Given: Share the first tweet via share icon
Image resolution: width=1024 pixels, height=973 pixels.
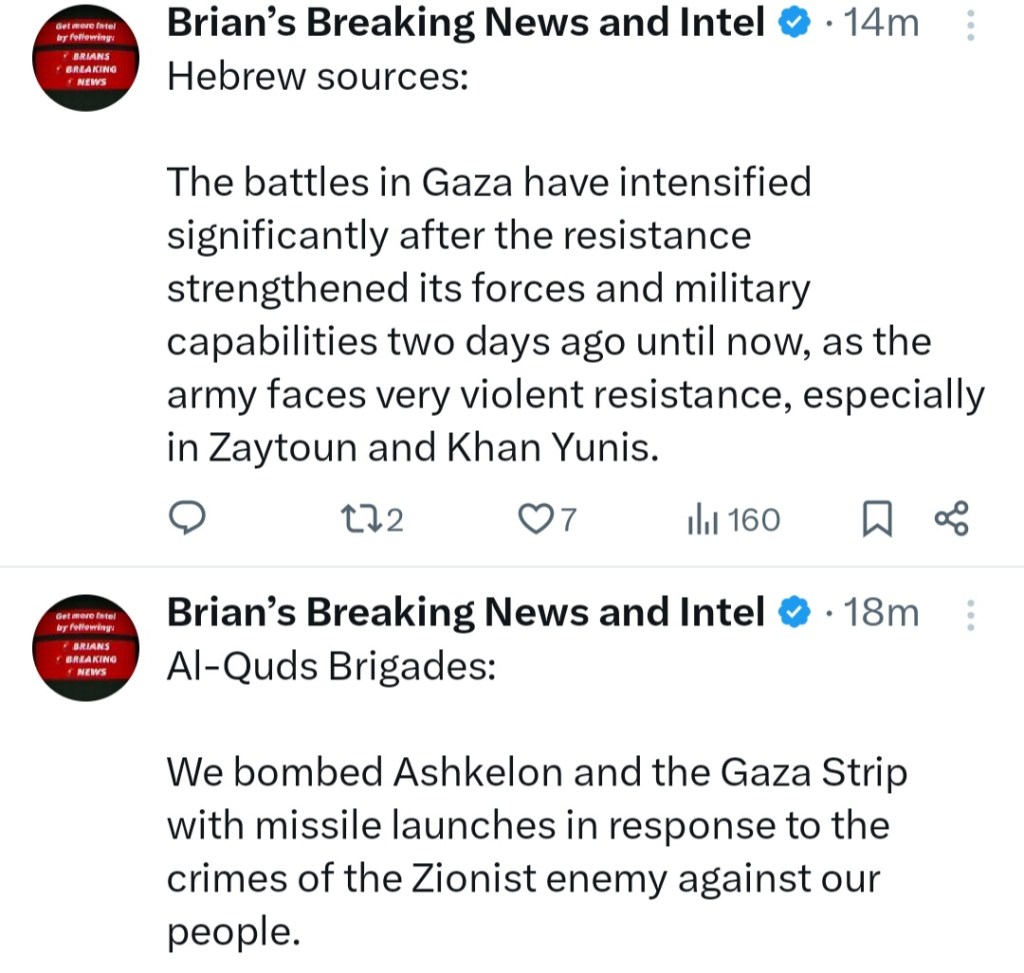Looking at the screenshot, I should point(951,519).
